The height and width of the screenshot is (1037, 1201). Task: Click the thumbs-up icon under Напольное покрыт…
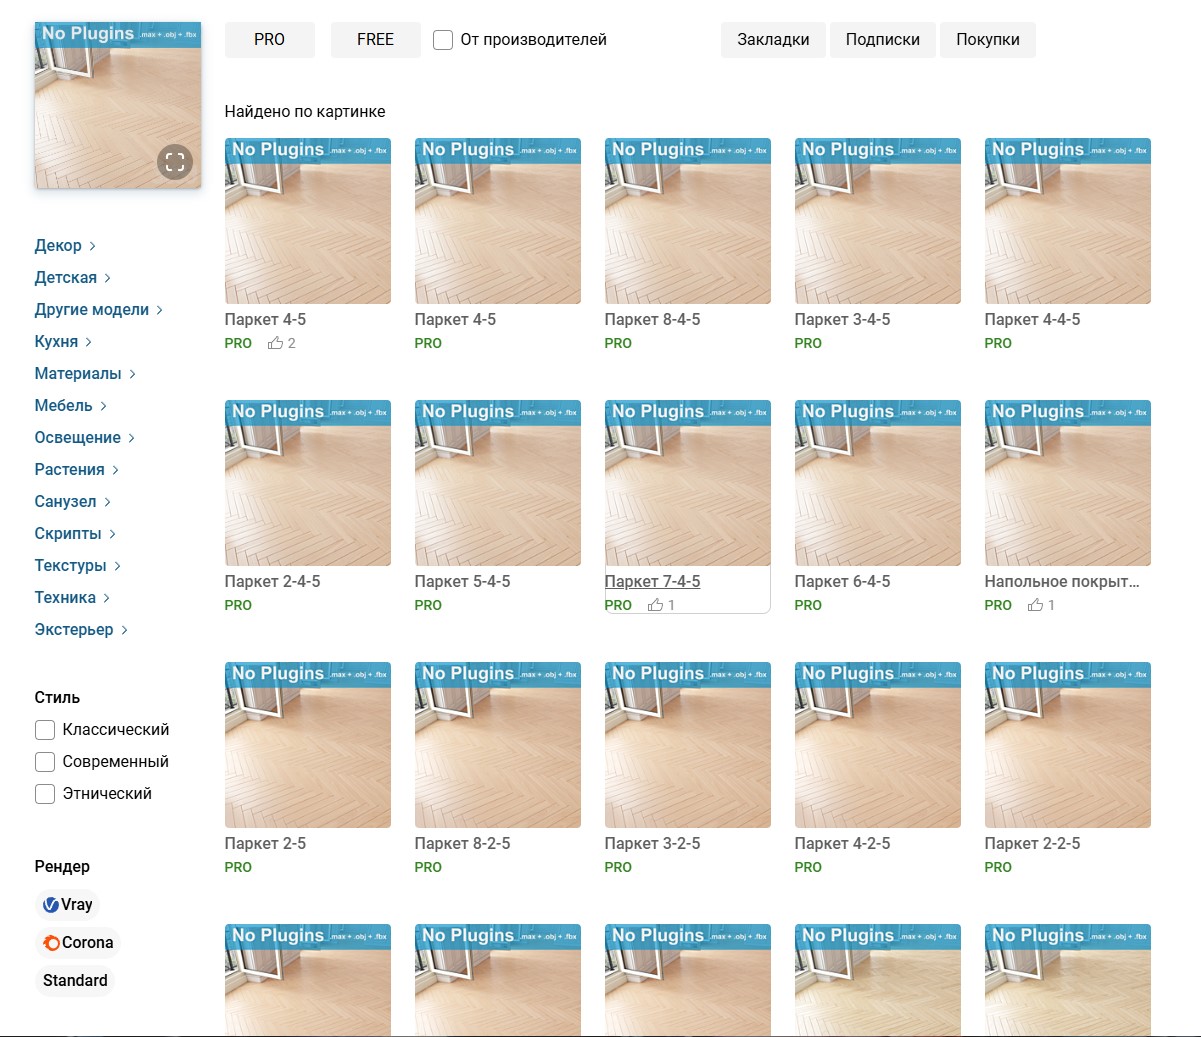coord(1035,605)
